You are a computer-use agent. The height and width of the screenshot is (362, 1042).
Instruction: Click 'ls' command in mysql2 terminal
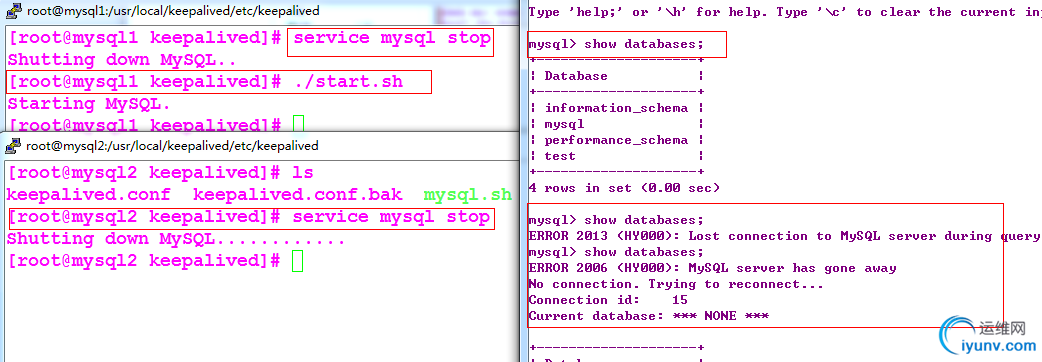pyautogui.click(x=303, y=173)
